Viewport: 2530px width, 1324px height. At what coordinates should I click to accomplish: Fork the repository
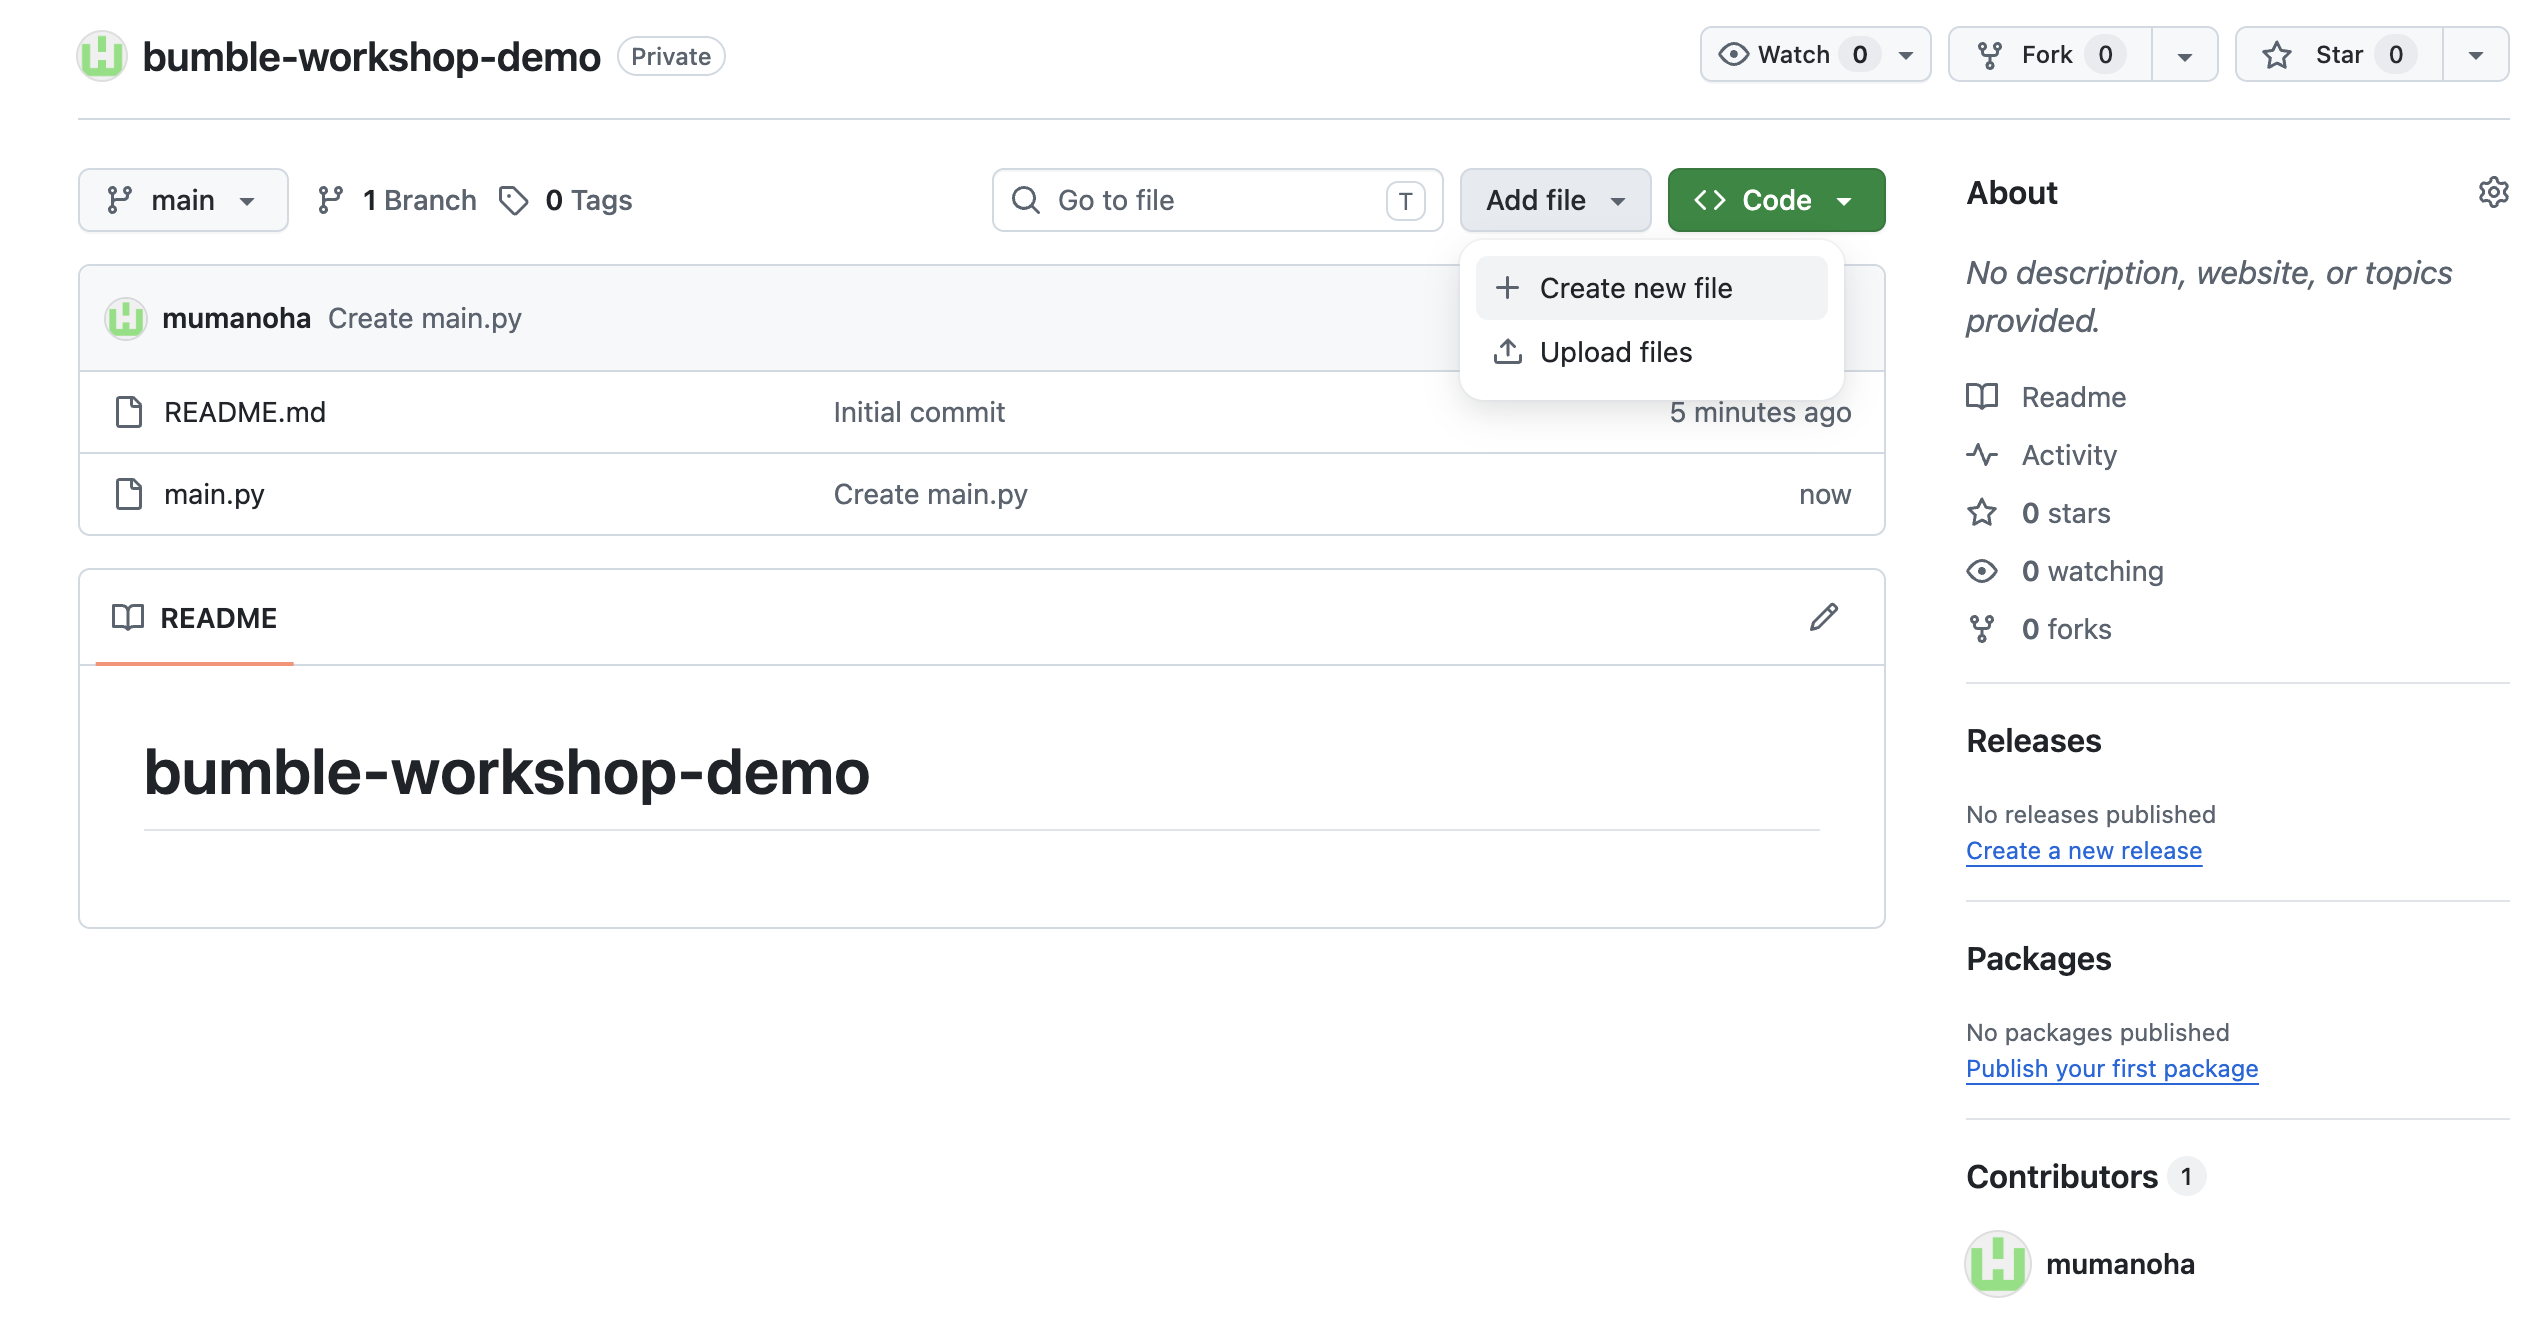pos(2050,55)
